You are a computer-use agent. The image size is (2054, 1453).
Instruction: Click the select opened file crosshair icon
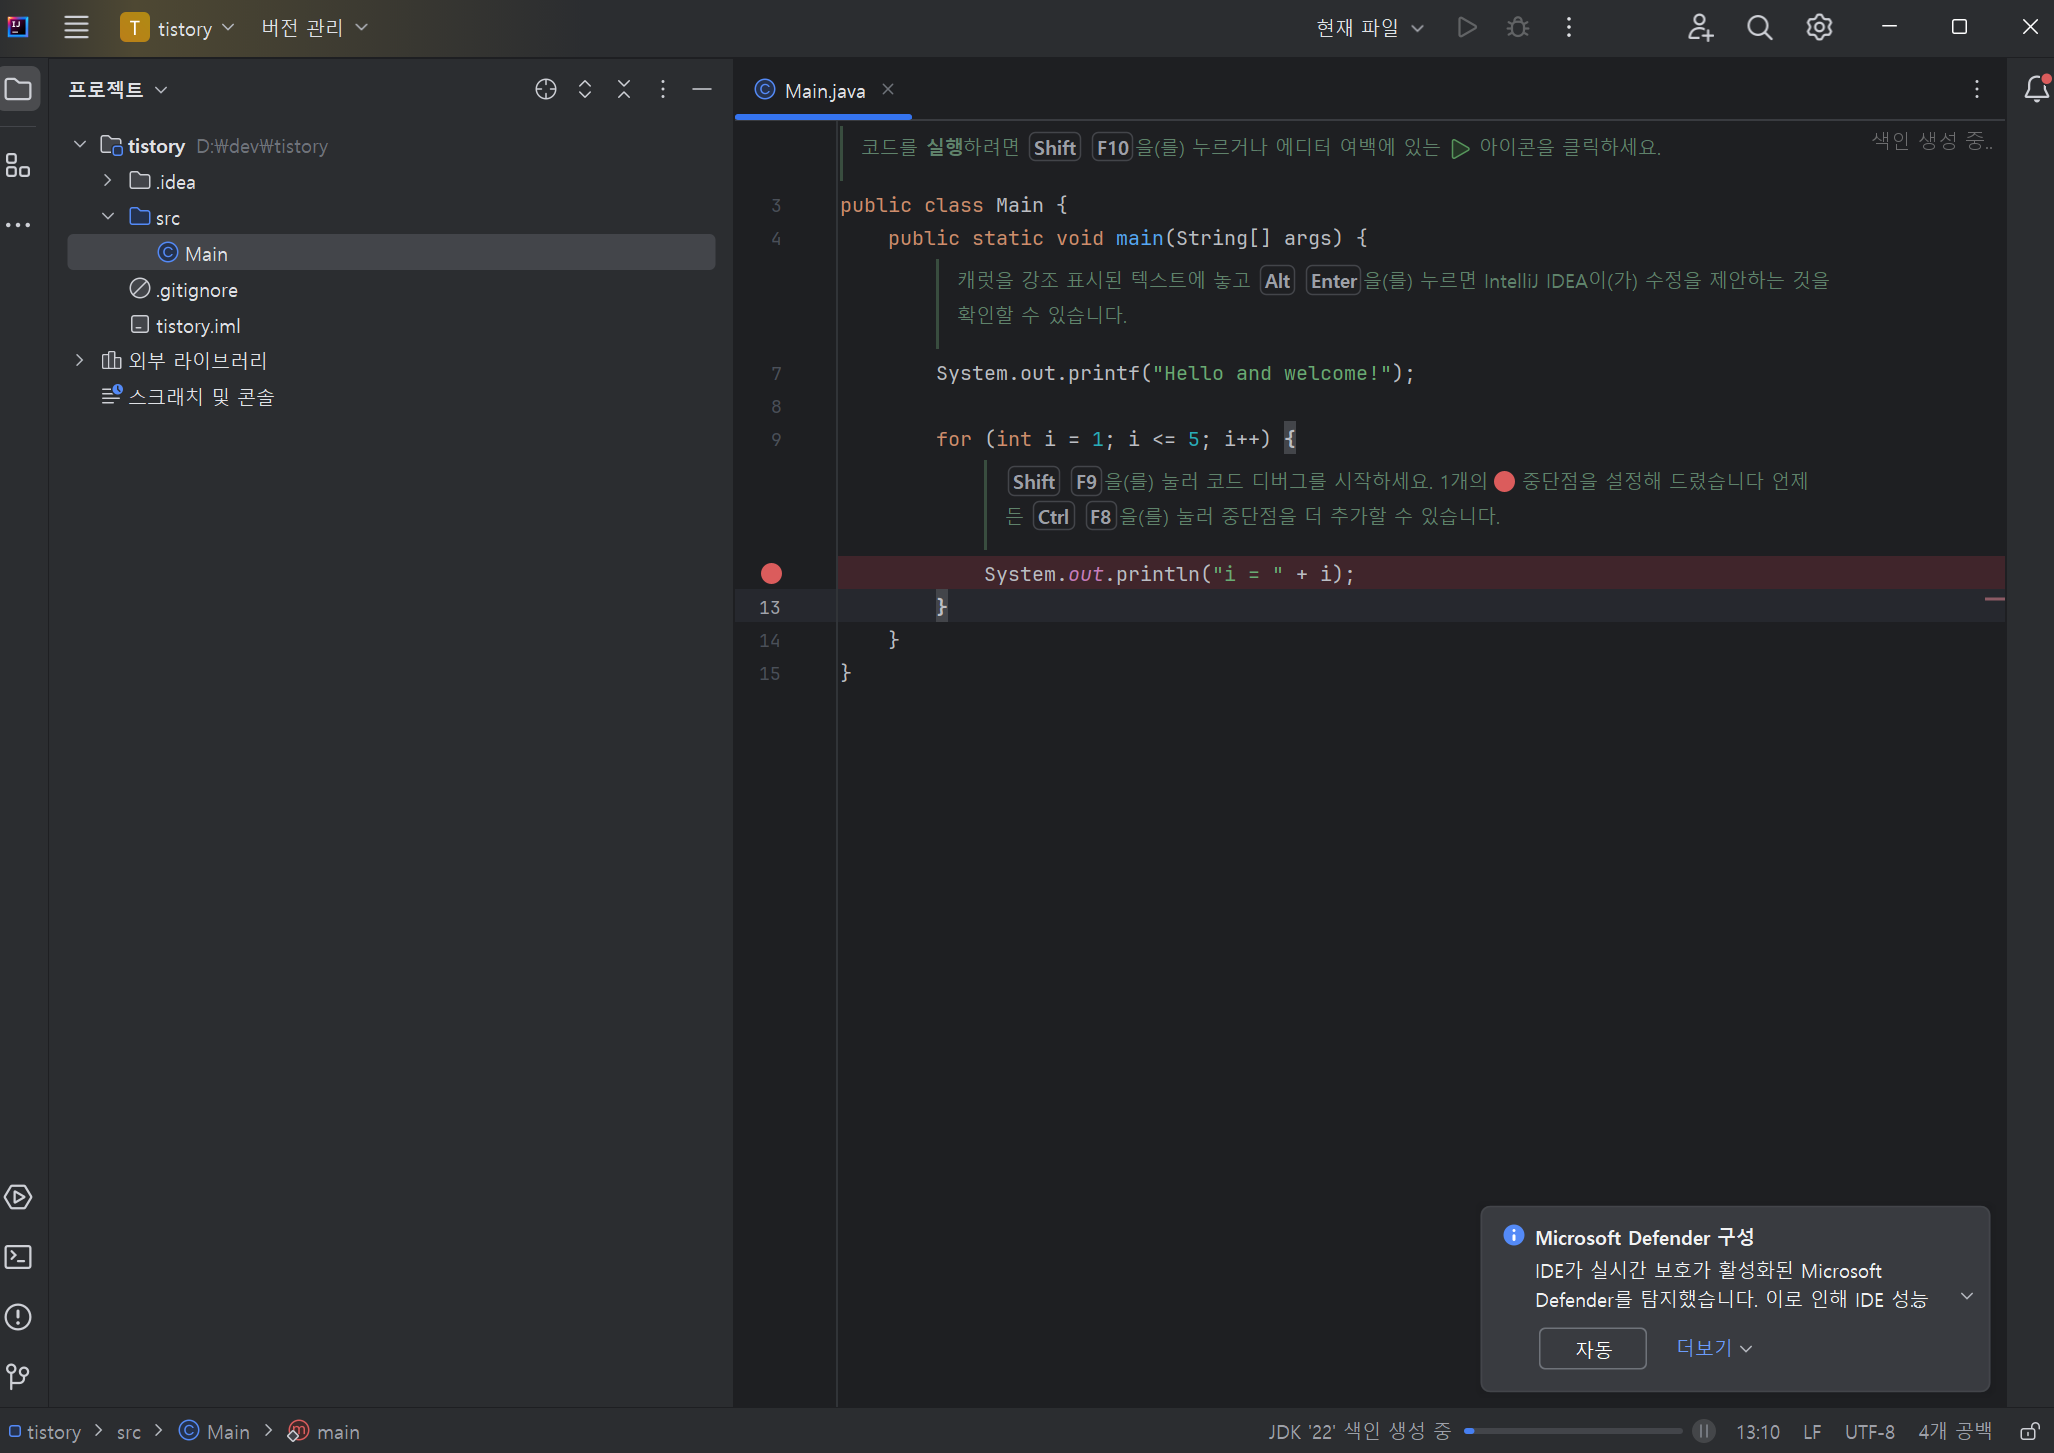[x=545, y=90]
